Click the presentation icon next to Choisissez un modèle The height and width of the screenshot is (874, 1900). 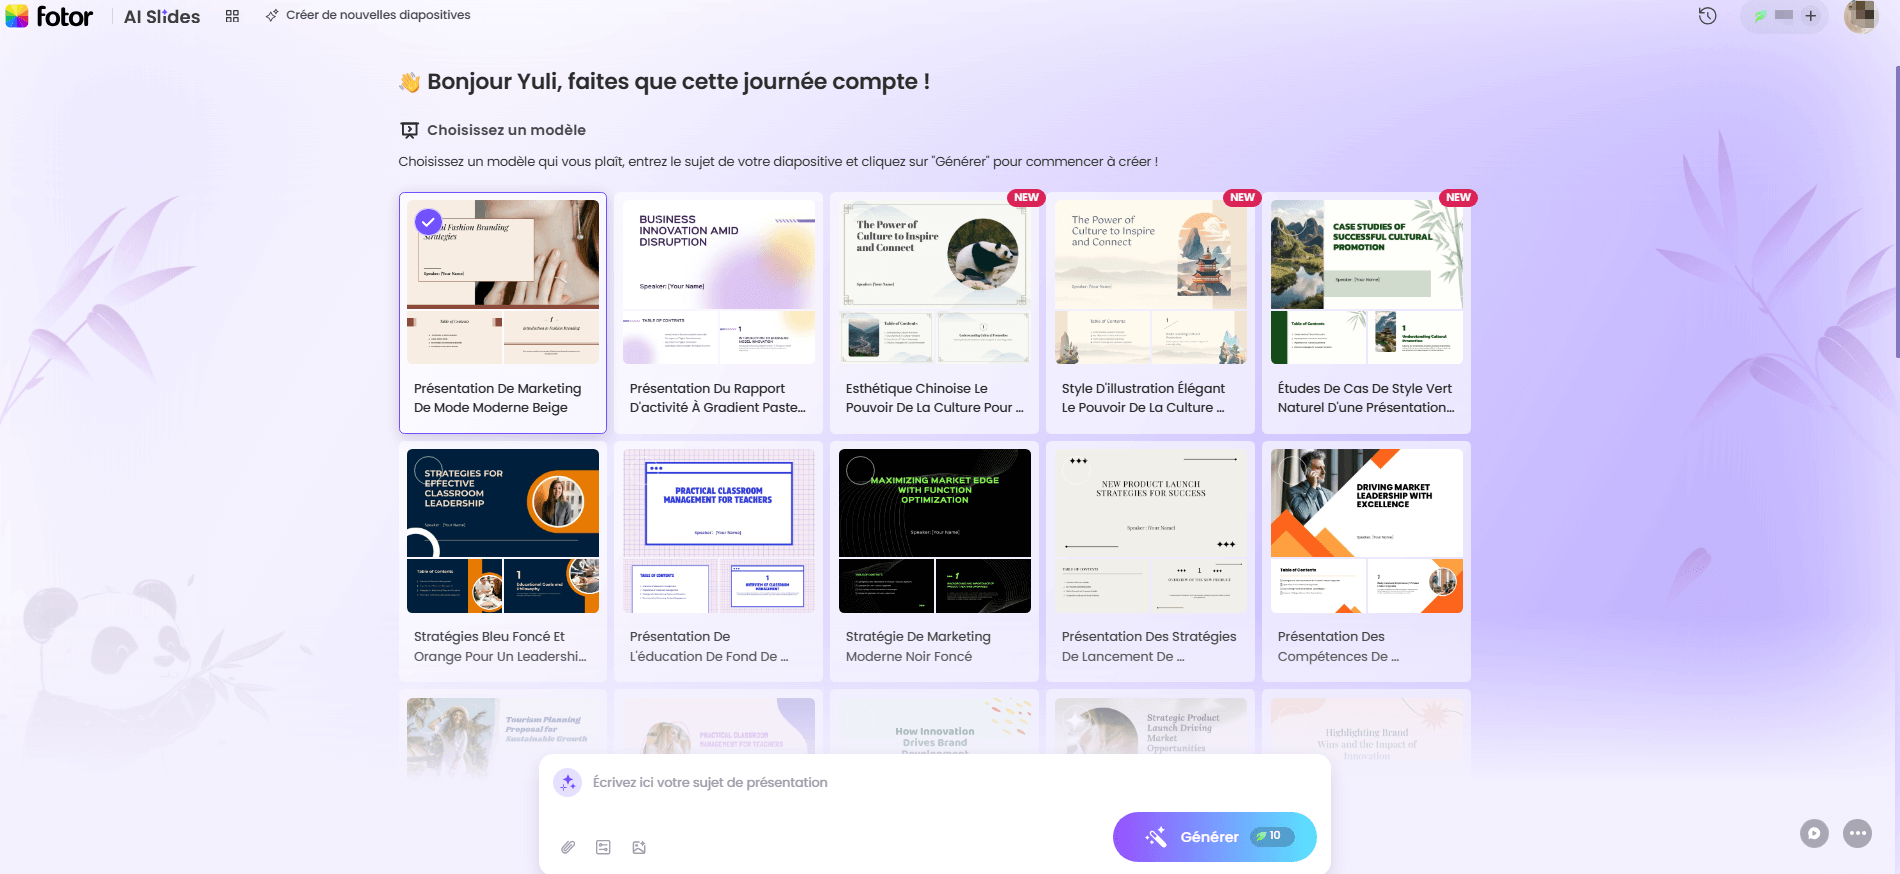click(409, 130)
